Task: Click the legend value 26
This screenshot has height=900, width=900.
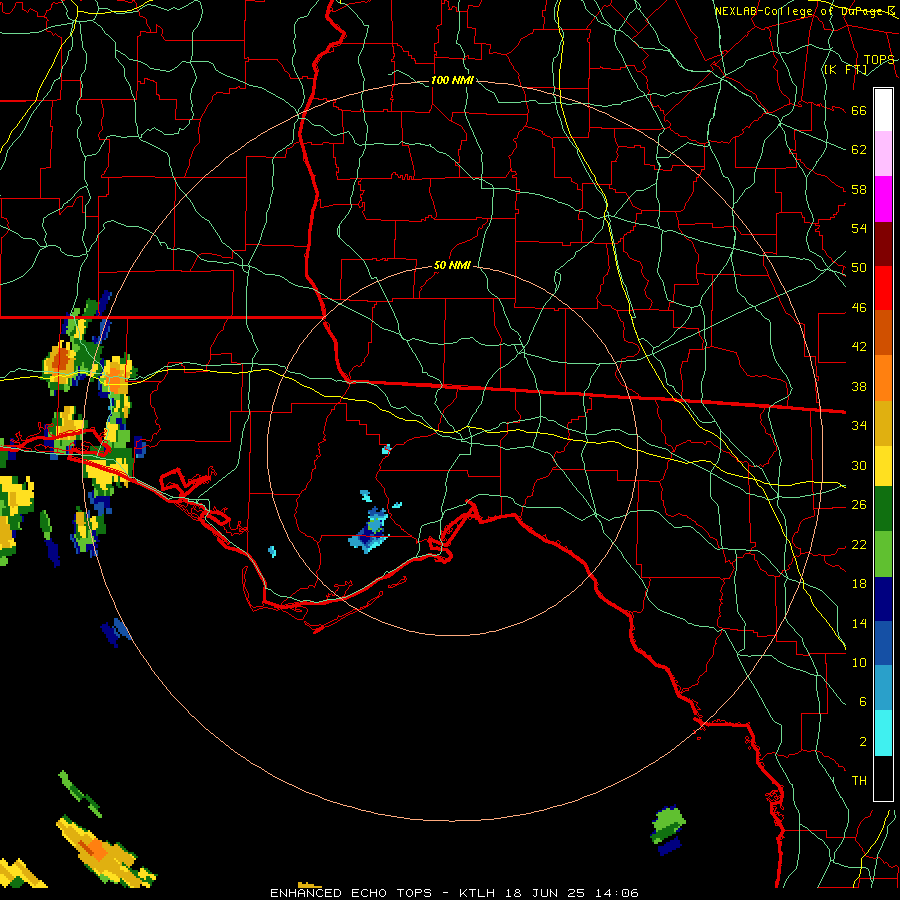Action: point(859,505)
